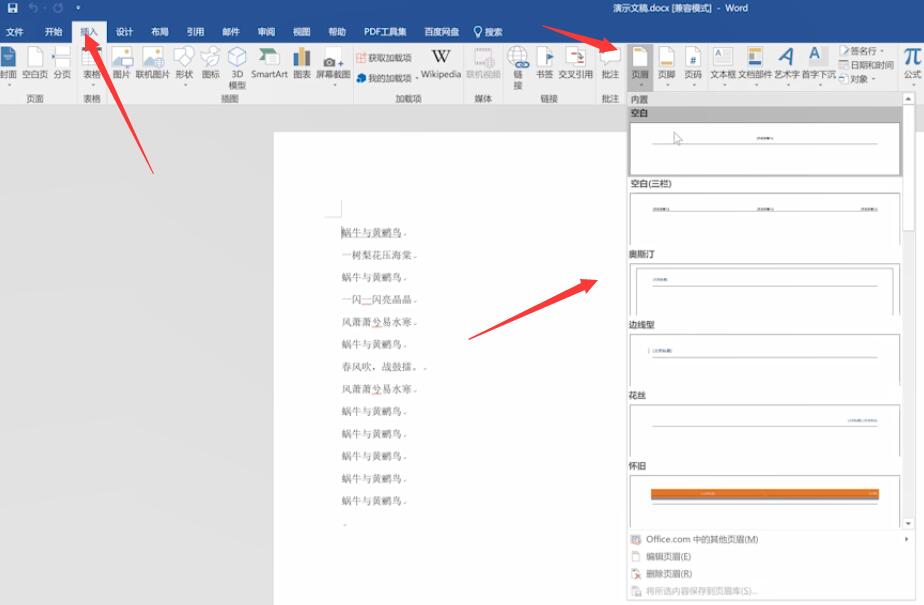Open the 百度网盘 tab

click(x=441, y=32)
